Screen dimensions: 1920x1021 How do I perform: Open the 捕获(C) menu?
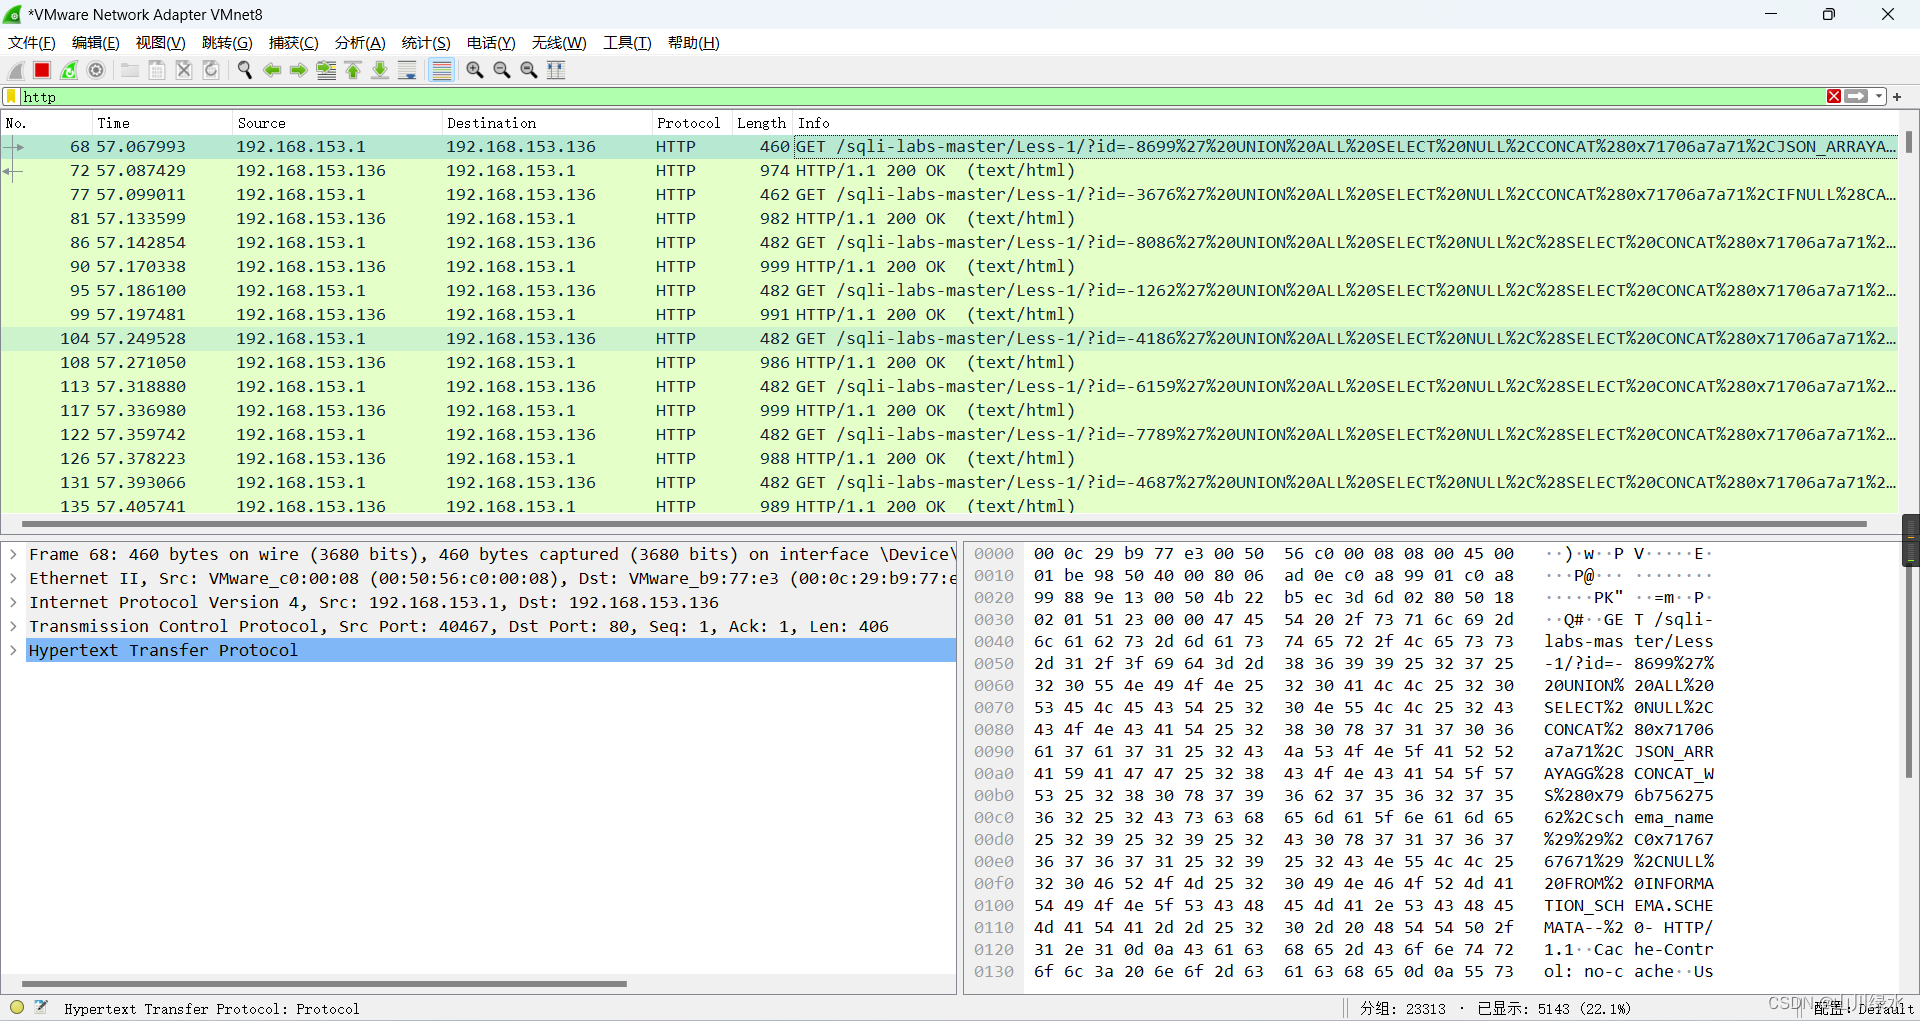[x=294, y=43]
